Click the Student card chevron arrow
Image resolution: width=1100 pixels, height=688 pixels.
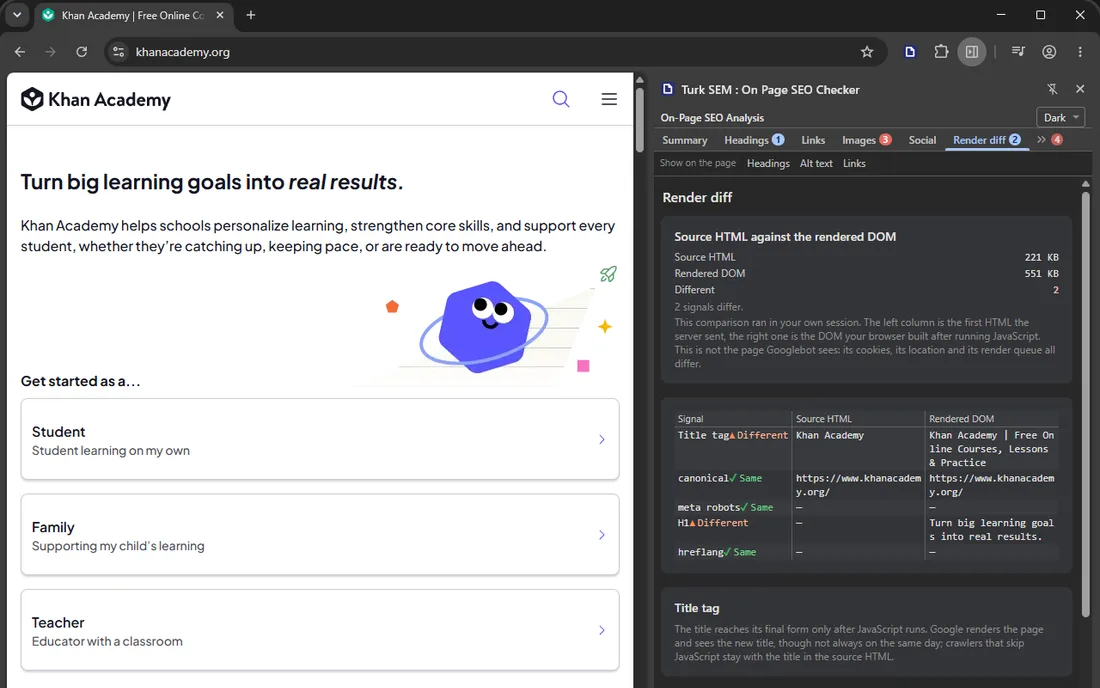tap(601, 440)
